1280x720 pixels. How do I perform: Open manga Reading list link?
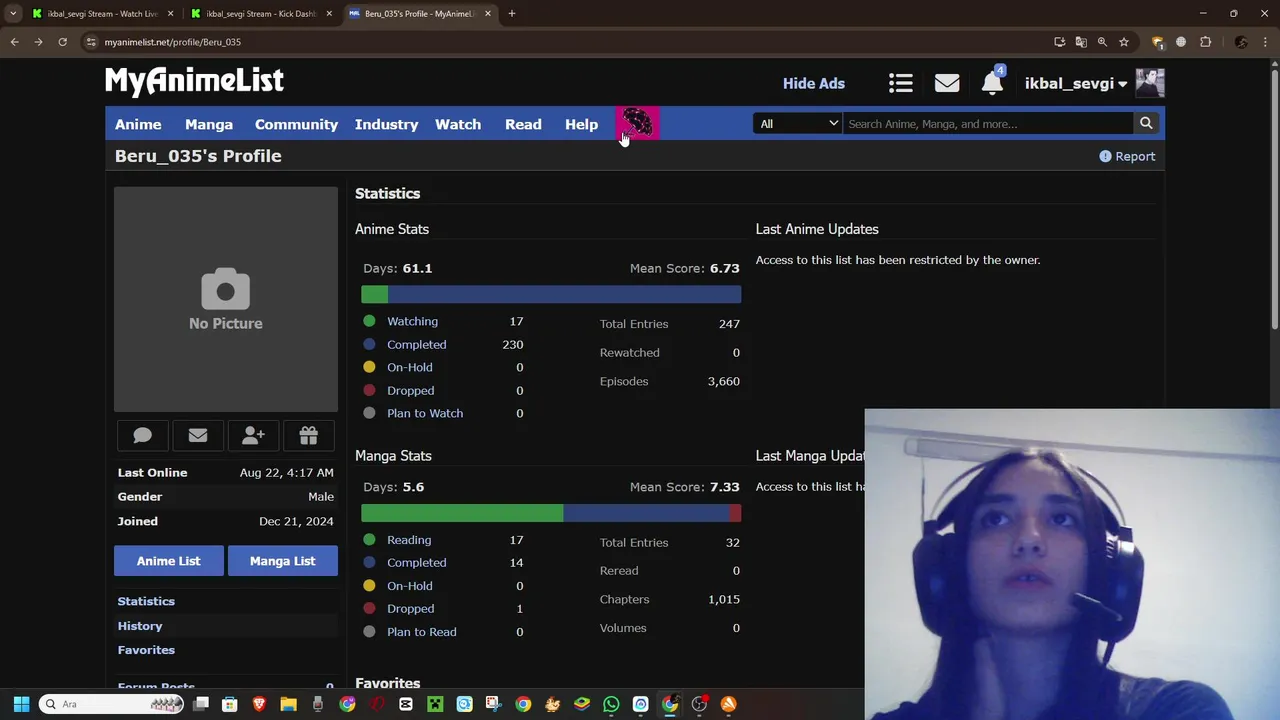(x=408, y=540)
